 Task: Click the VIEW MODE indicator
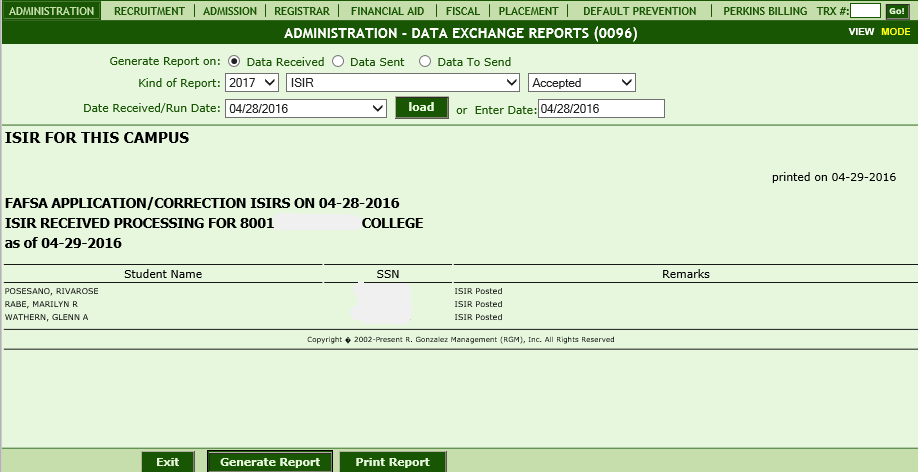coord(879,32)
